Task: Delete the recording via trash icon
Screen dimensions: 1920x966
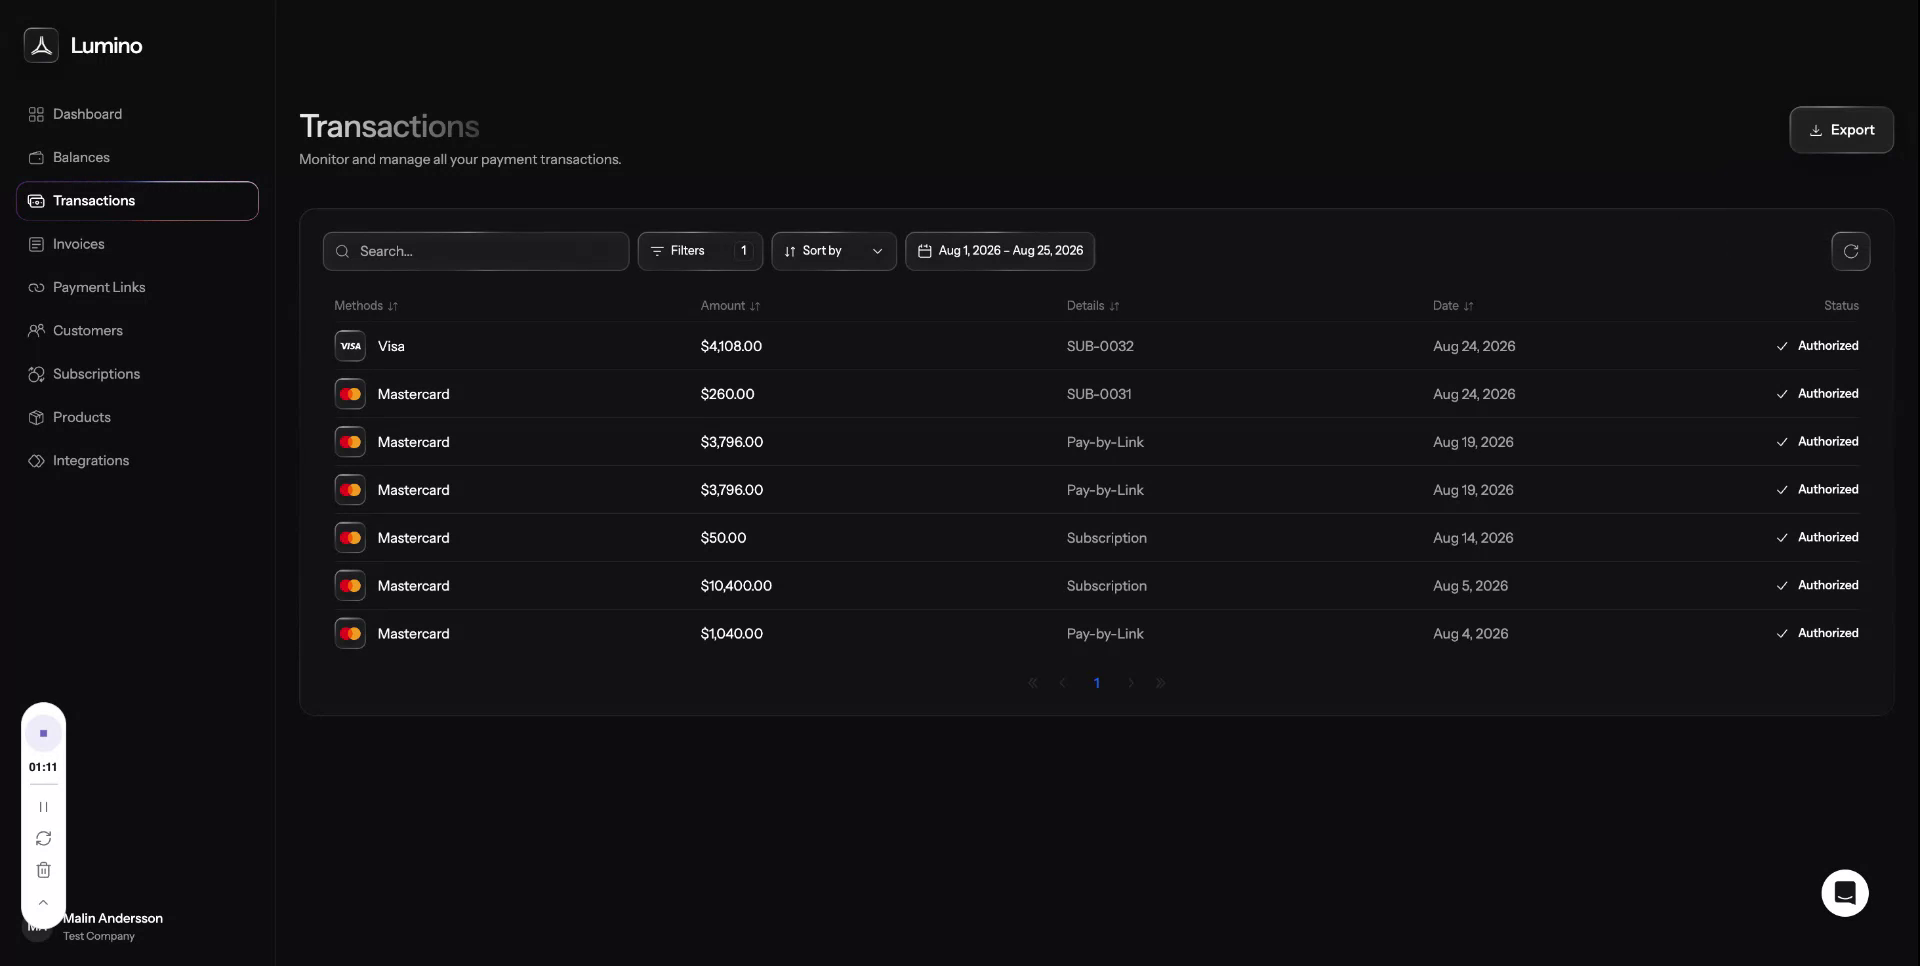Action: 43,870
